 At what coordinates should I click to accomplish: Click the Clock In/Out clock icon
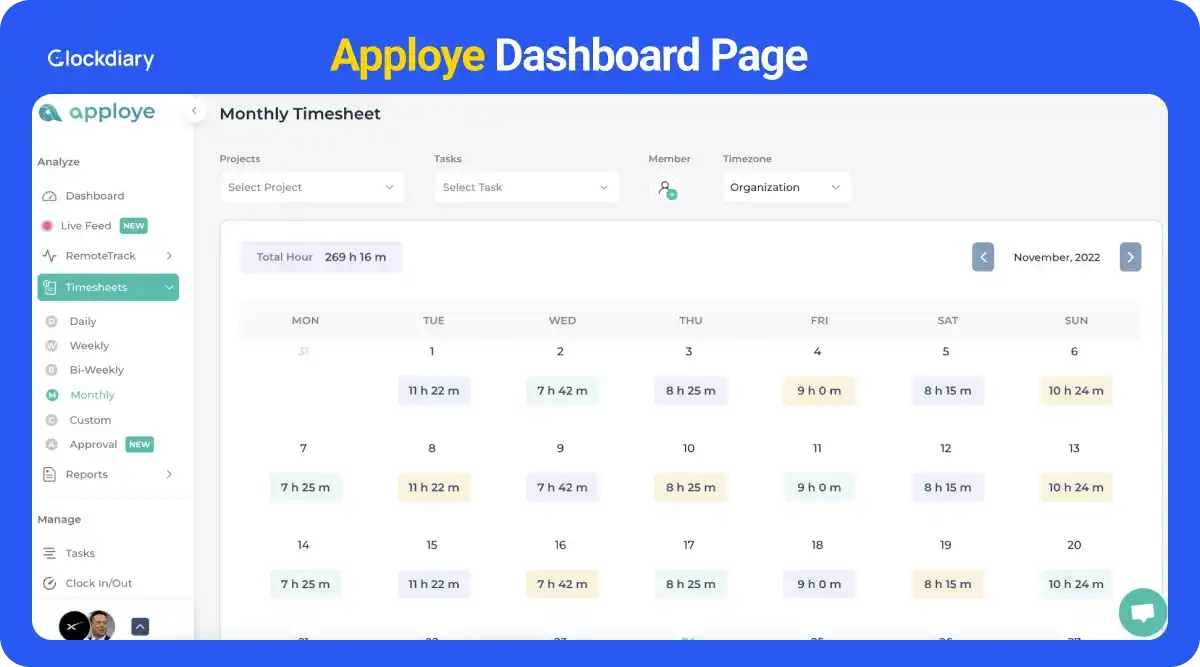[x=50, y=583]
